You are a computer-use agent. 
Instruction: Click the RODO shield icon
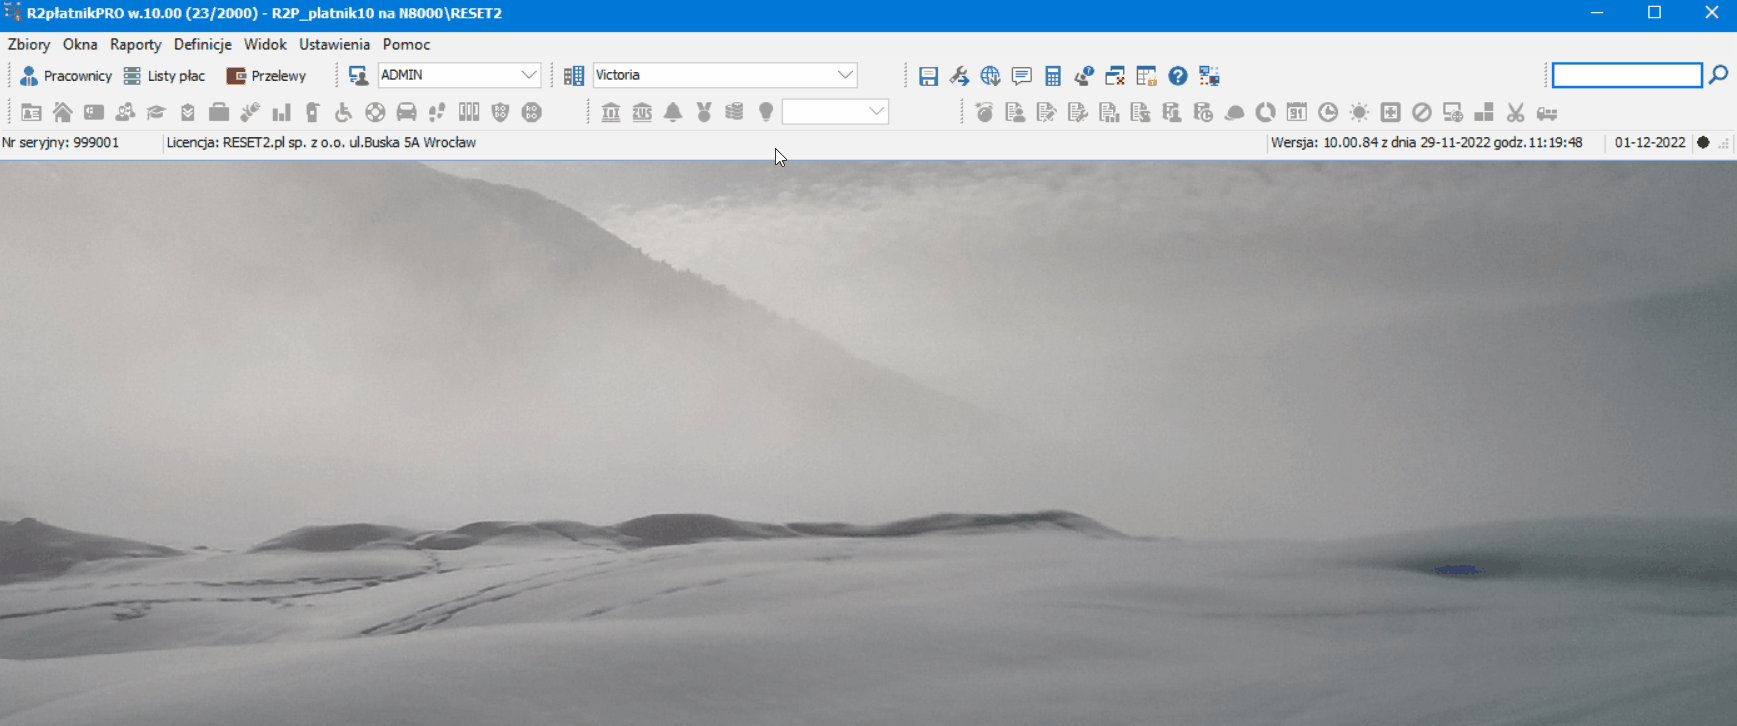click(500, 112)
